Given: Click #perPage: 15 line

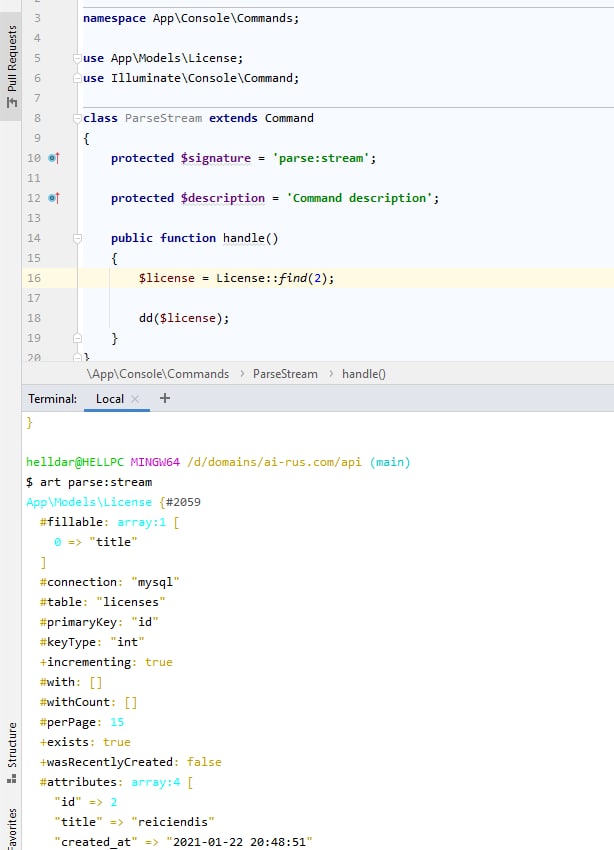Looking at the screenshot, I should pyautogui.click(x=82, y=722).
